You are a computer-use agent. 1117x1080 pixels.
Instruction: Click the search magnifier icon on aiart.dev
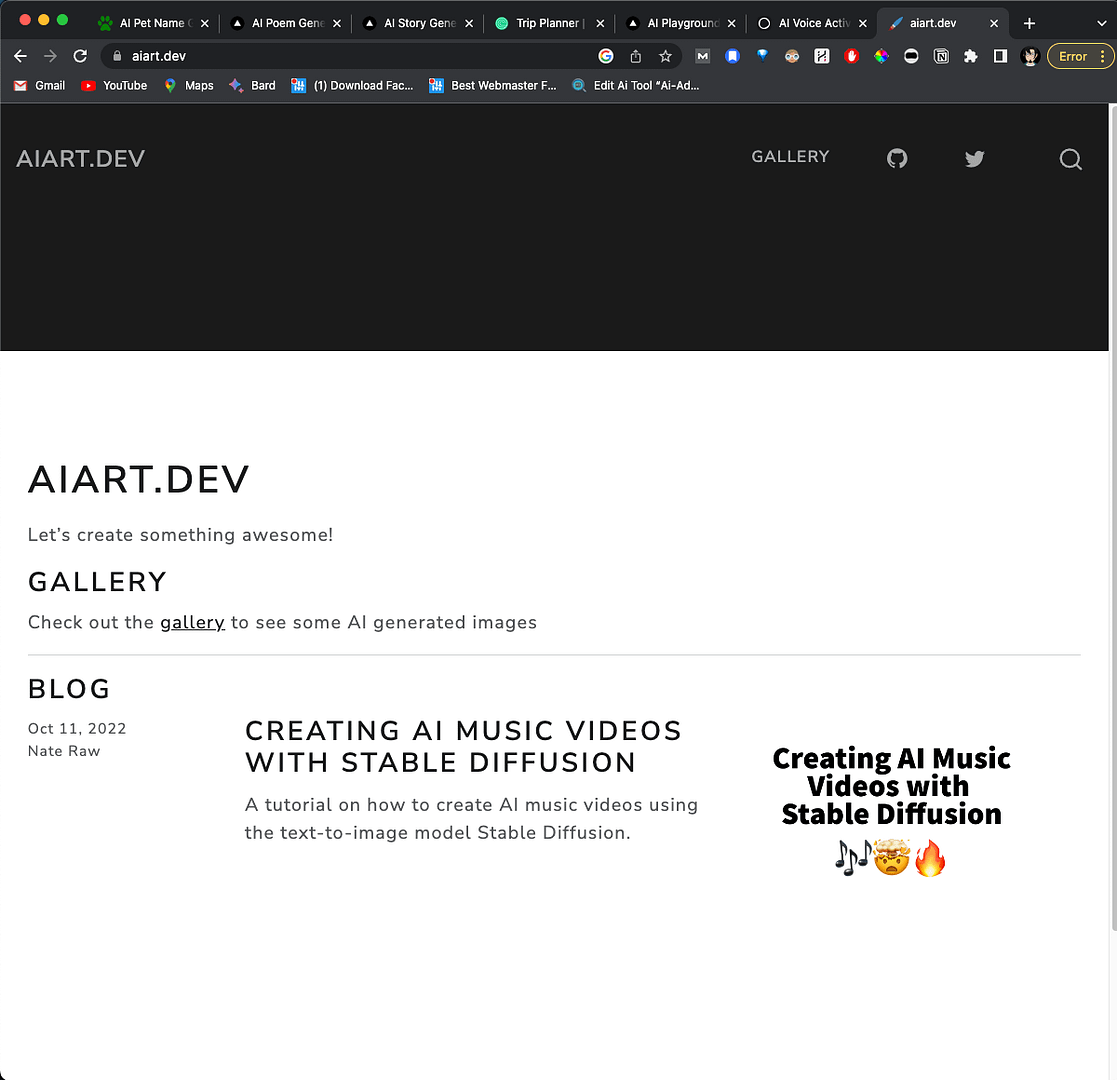point(1070,159)
